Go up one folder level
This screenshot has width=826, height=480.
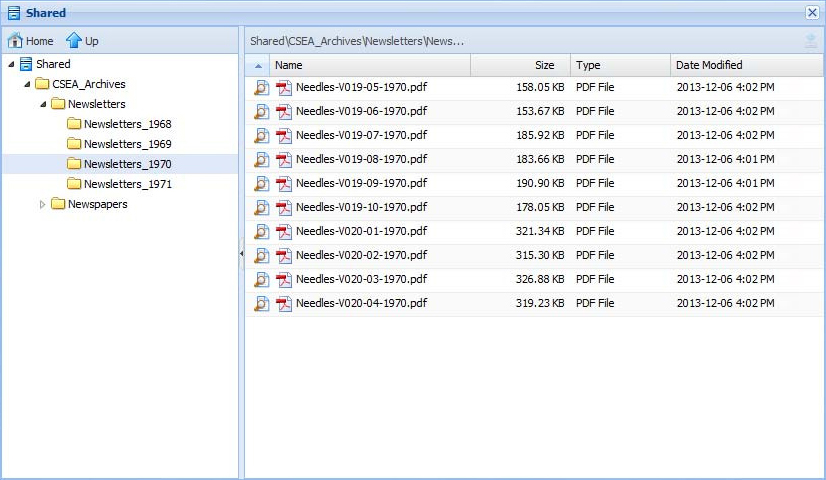click(x=82, y=41)
